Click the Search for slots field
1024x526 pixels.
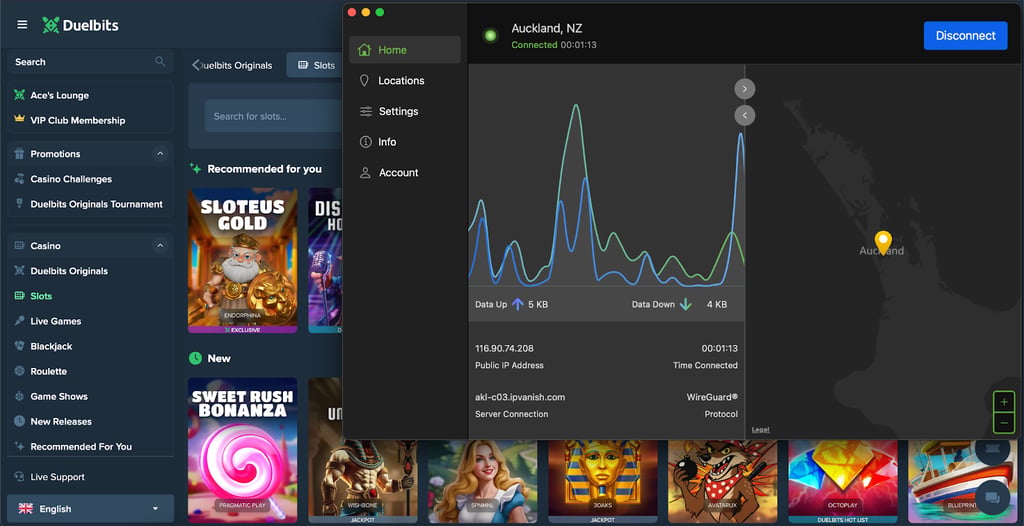[x=274, y=116]
